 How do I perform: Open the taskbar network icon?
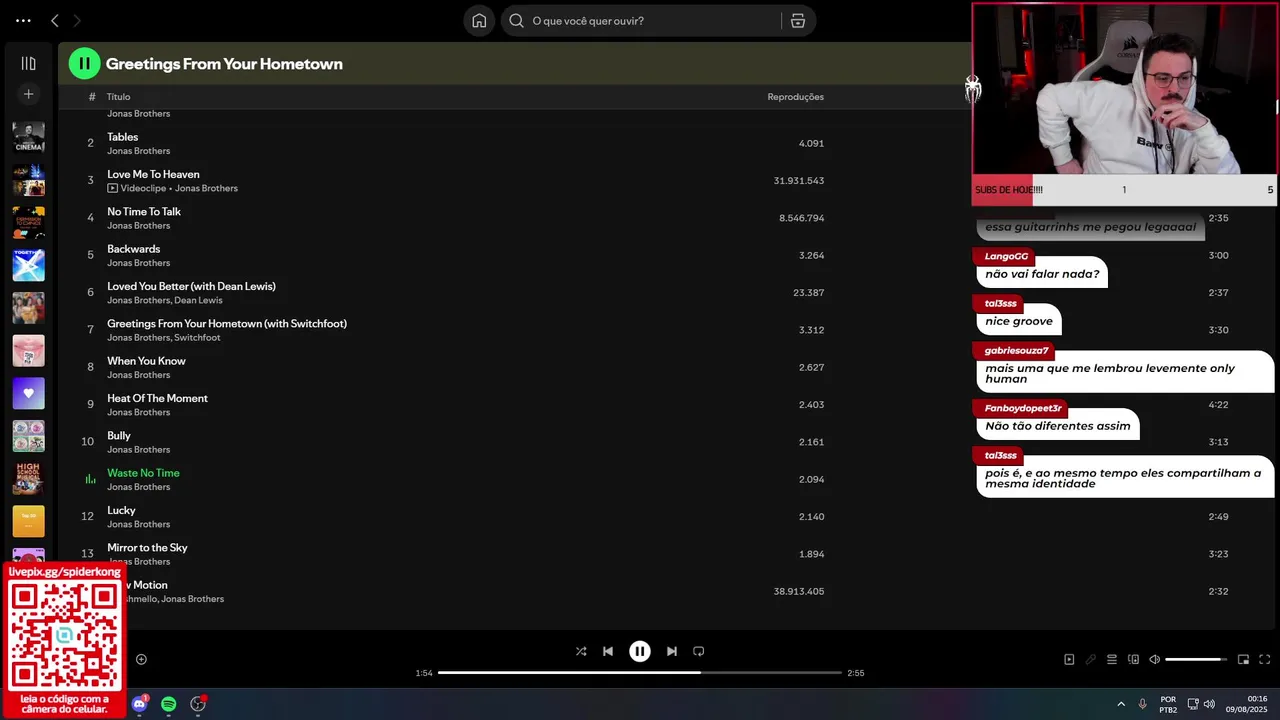click(x=1193, y=704)
